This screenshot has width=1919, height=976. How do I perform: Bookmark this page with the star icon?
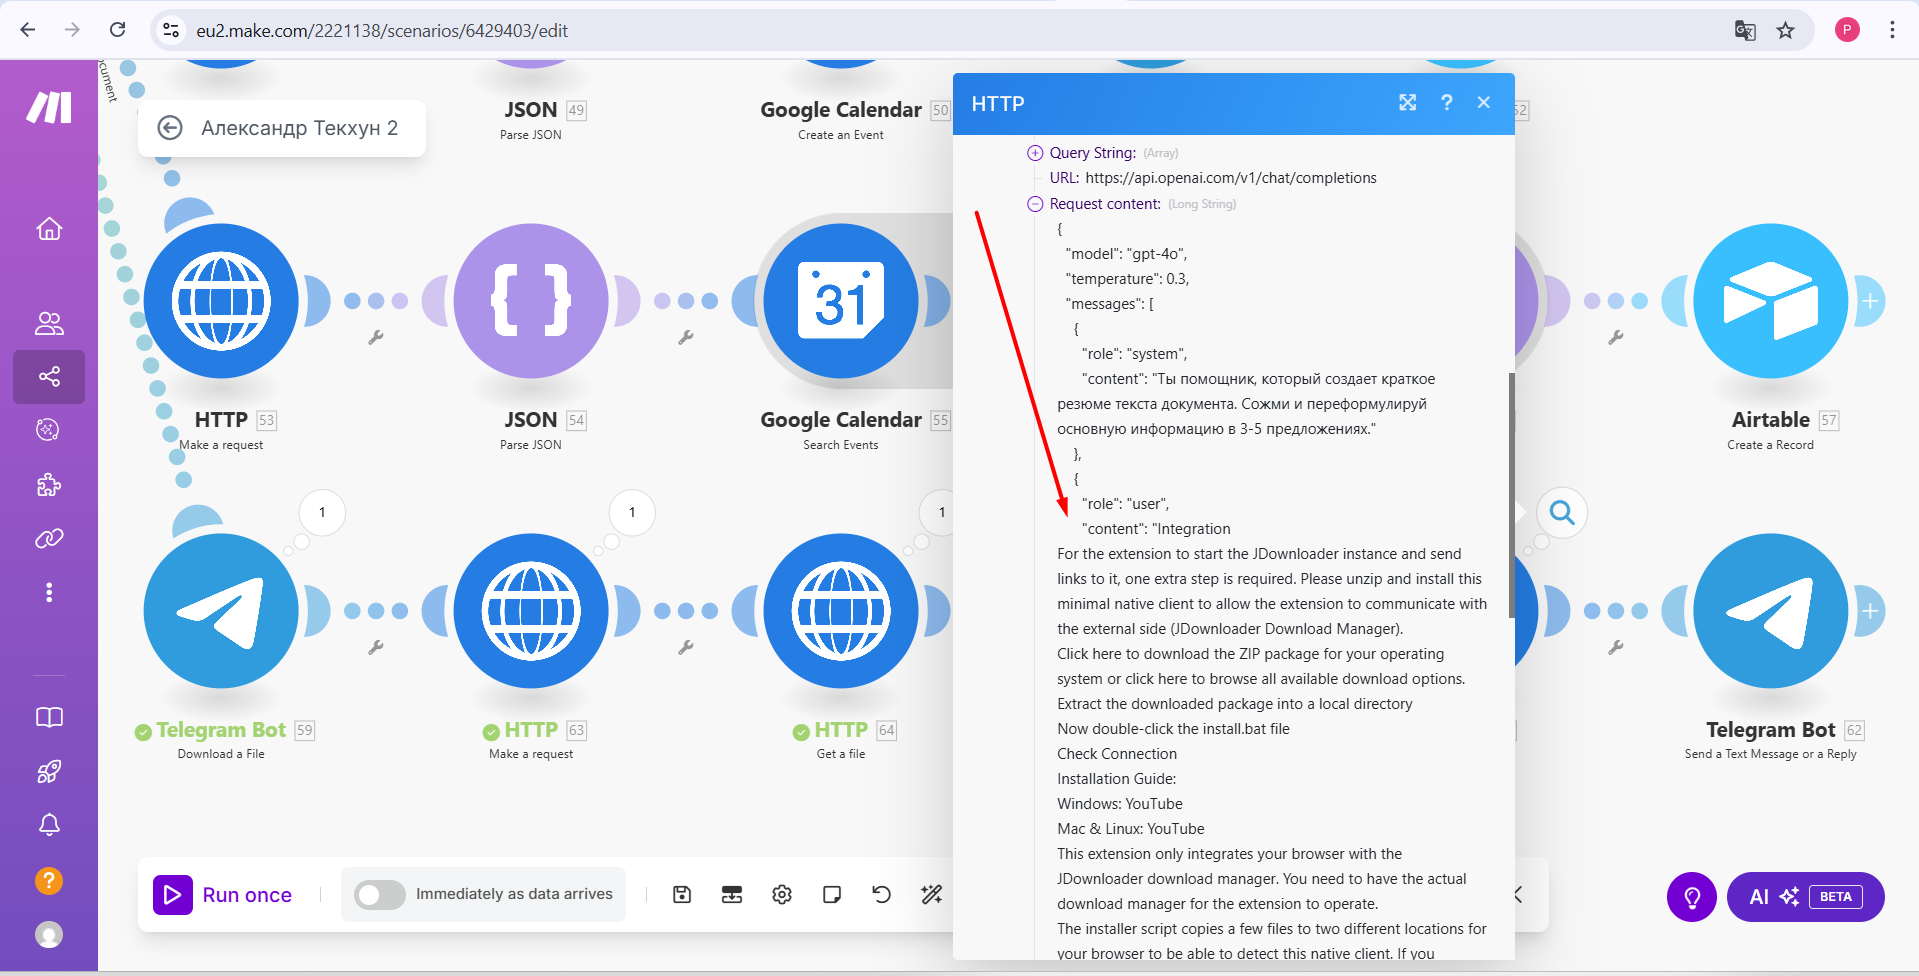1786,30
